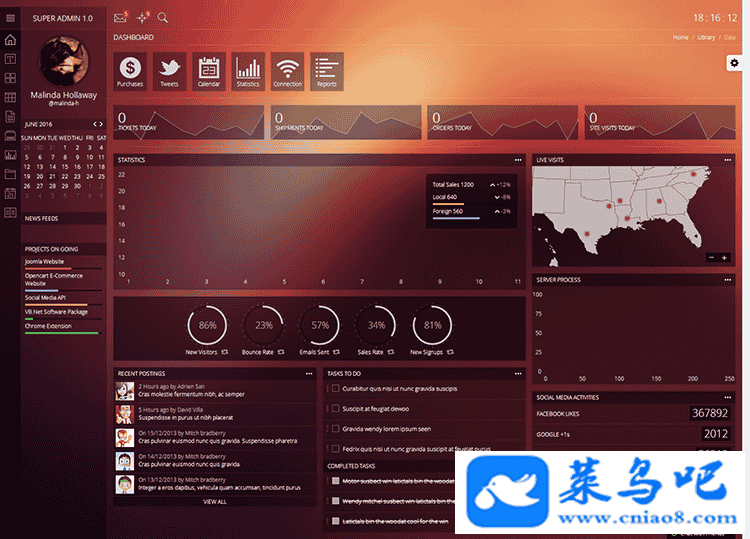Check 'Fedrix quis nisi ut nunc' task
The height and width of the screenshot is (539, 750).
click(x=336, y=449)
